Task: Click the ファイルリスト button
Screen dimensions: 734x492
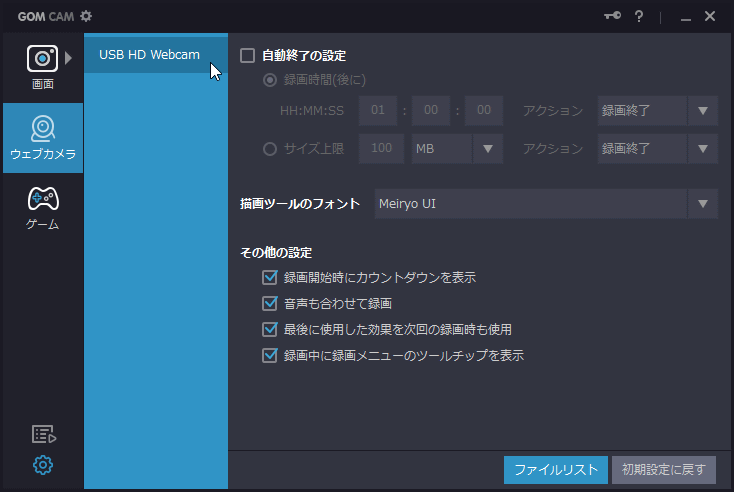Action: [x=556, y=470]
